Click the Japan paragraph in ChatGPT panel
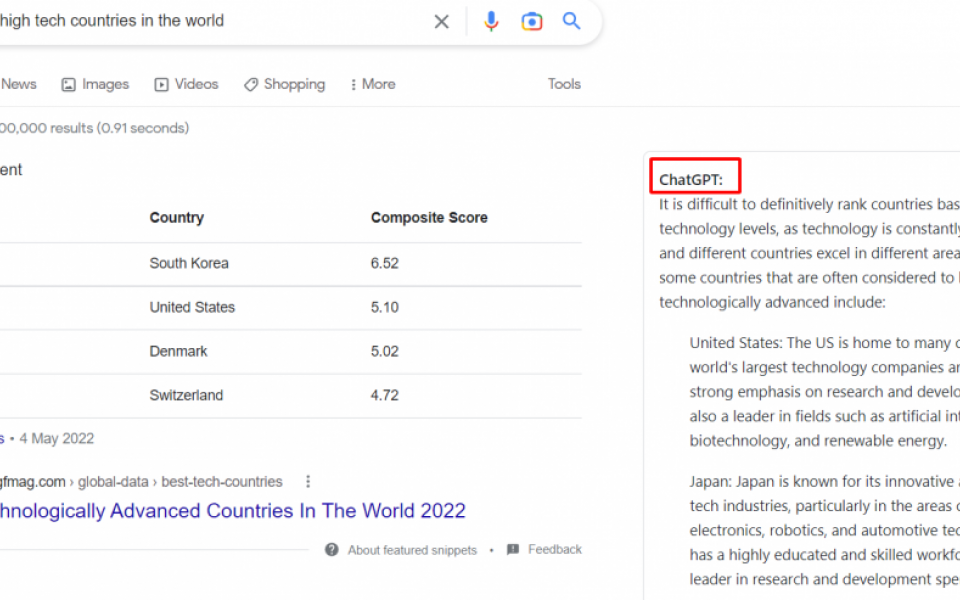The width and height of the screenshot is (960, 600). (824, 530)
